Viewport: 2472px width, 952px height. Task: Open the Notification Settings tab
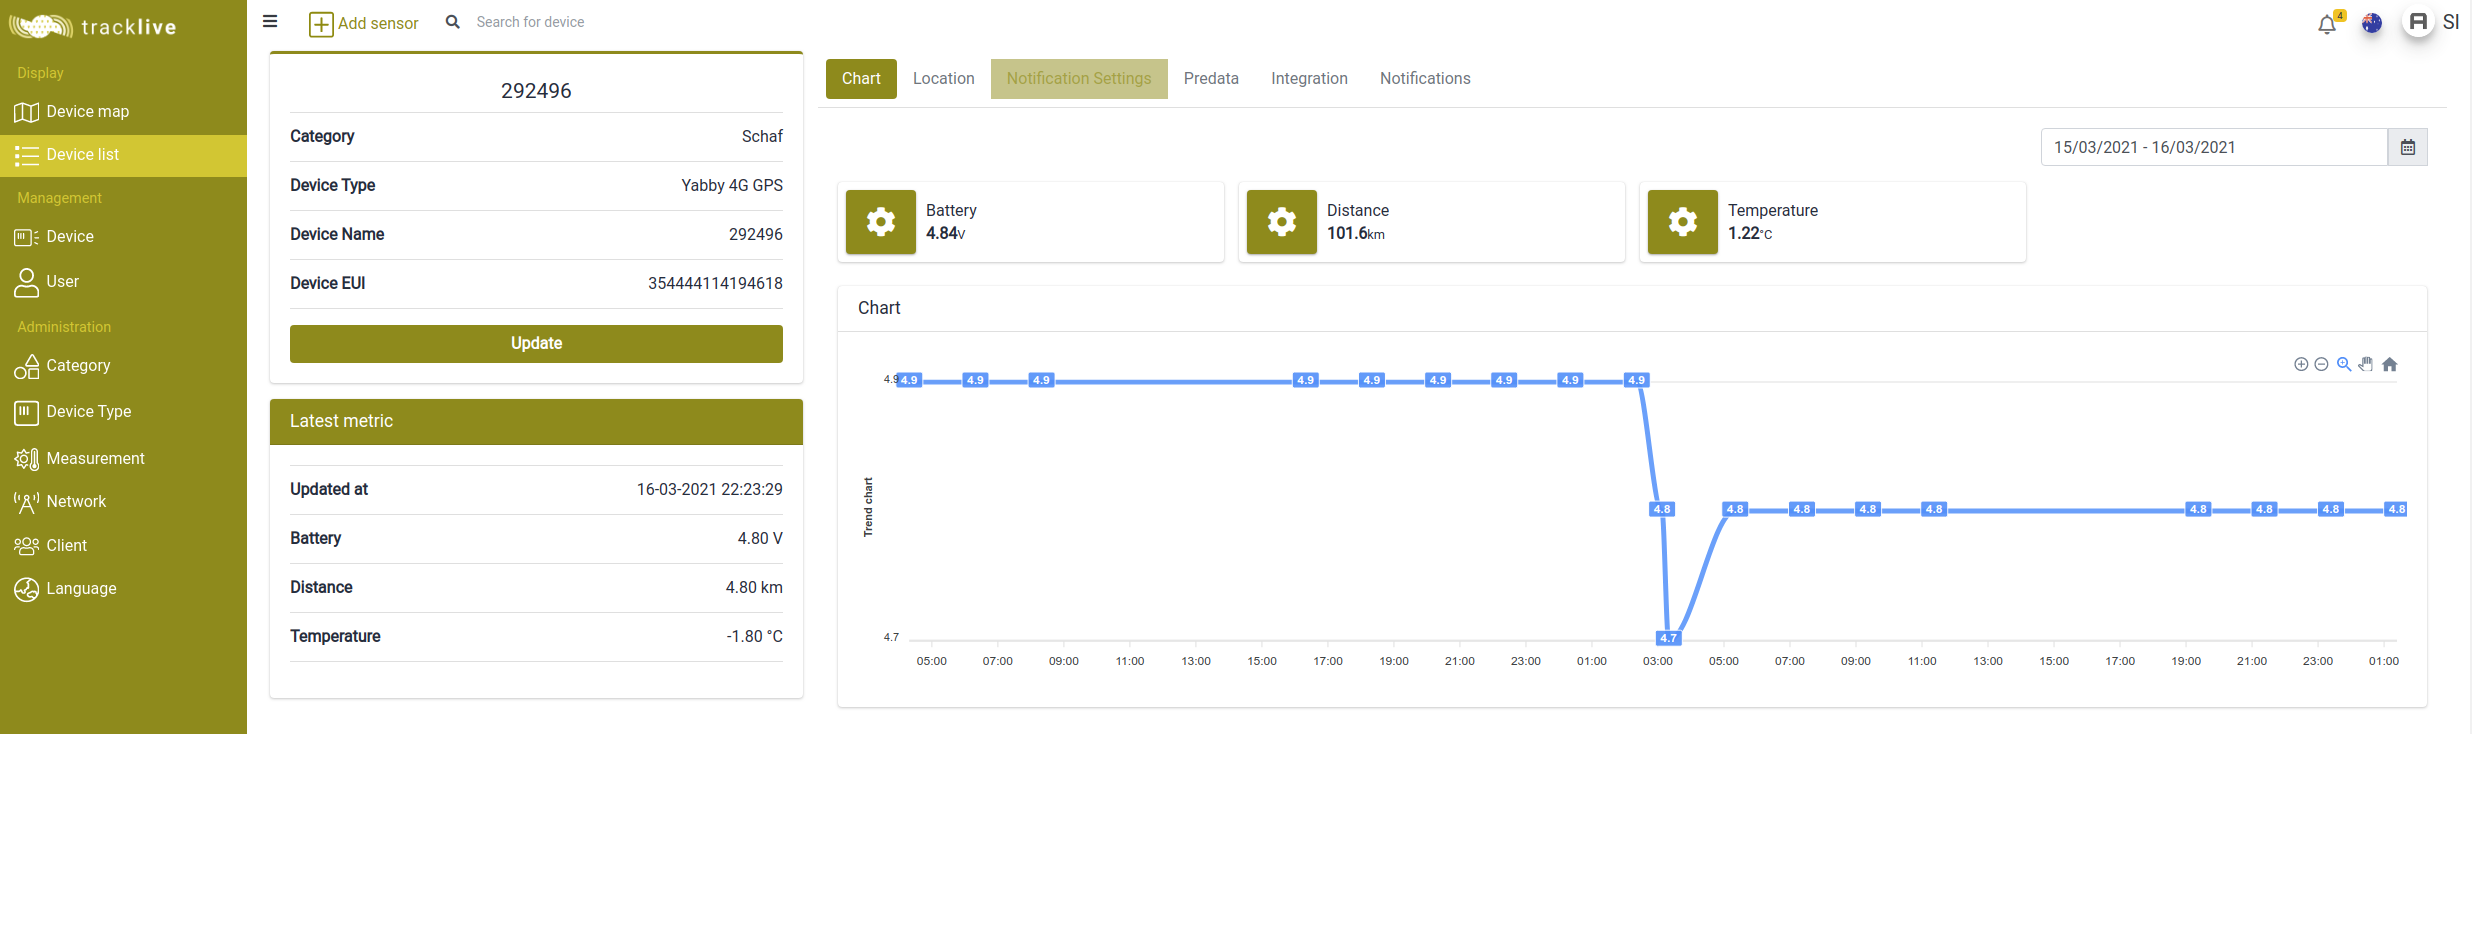point(1078,79)
